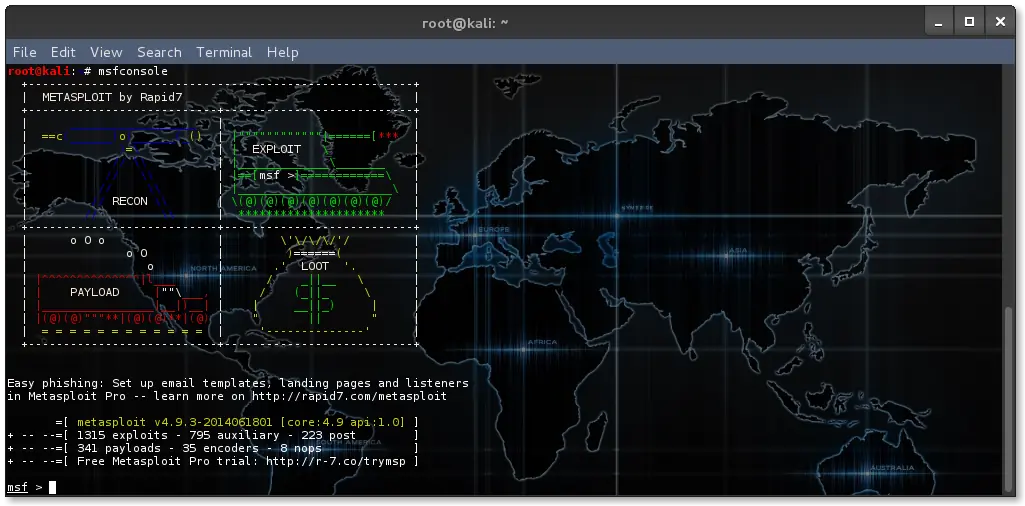Image resolution: width=1025 pixels, height=506 pixels.
Task: Open the File menu
Action: coord(24,52)
